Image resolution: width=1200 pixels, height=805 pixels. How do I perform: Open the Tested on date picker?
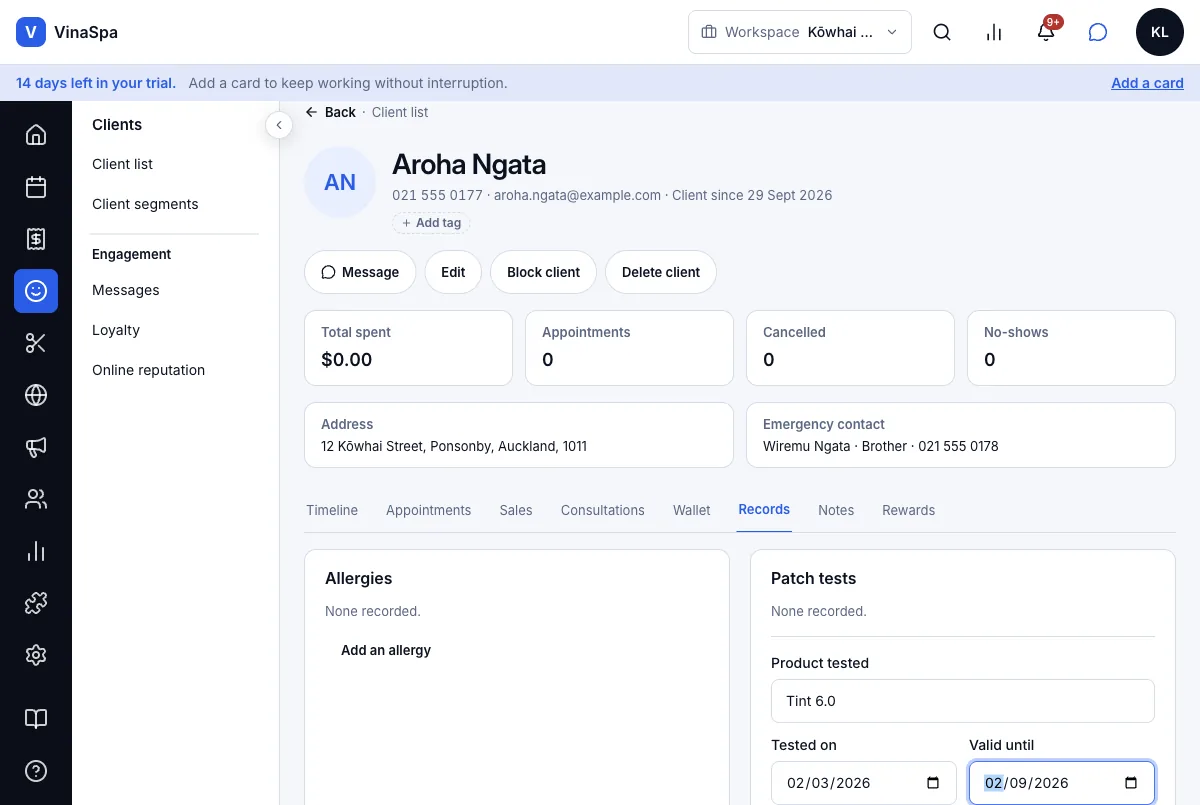(933, 783)
